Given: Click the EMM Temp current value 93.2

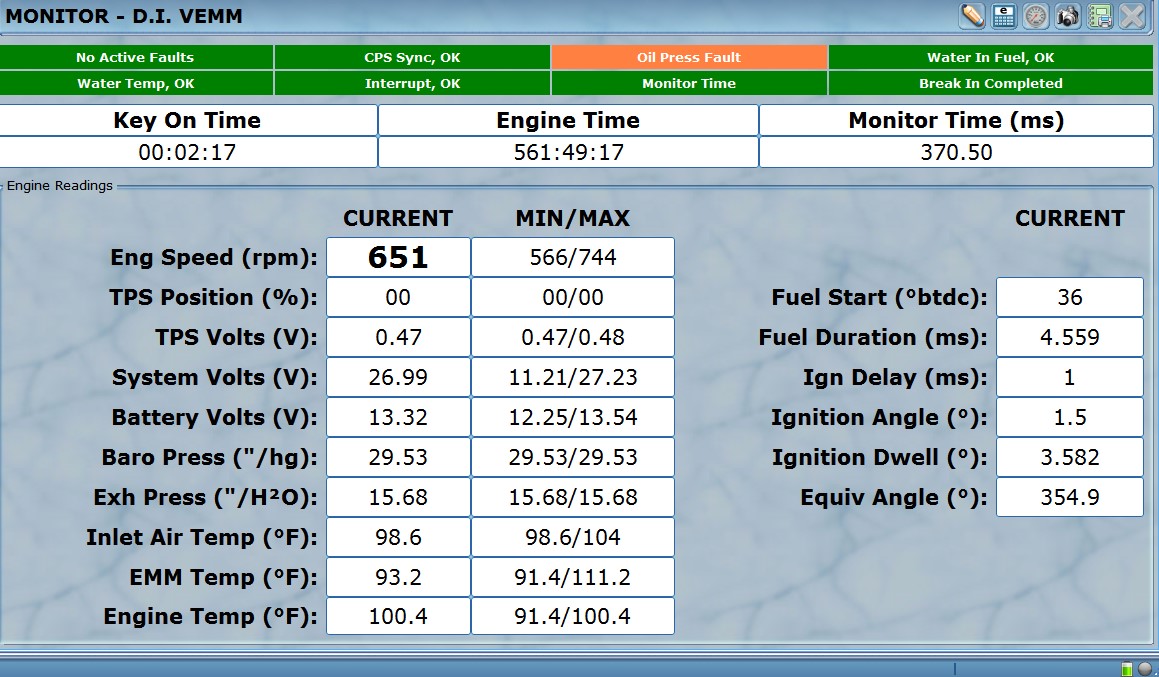Looking at the screenshot, I should point(398,576).
